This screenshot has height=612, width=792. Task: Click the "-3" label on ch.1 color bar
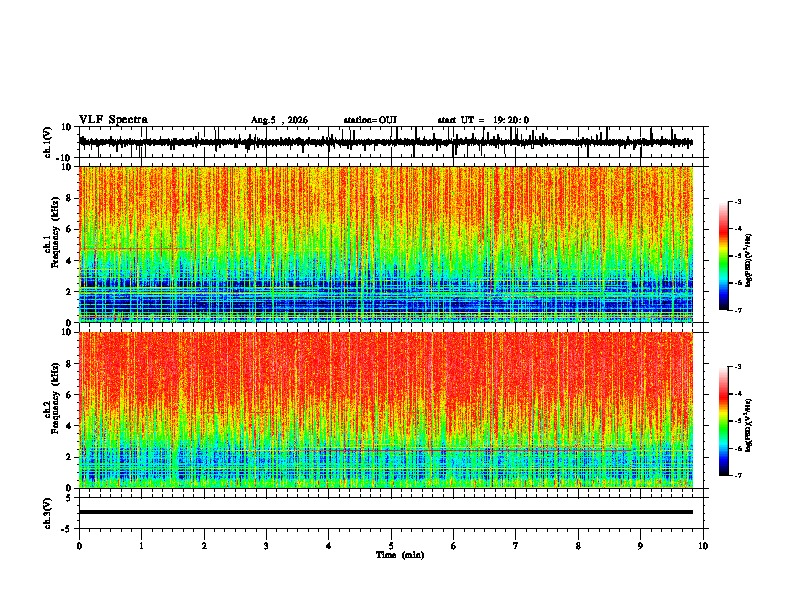point(738,202)
